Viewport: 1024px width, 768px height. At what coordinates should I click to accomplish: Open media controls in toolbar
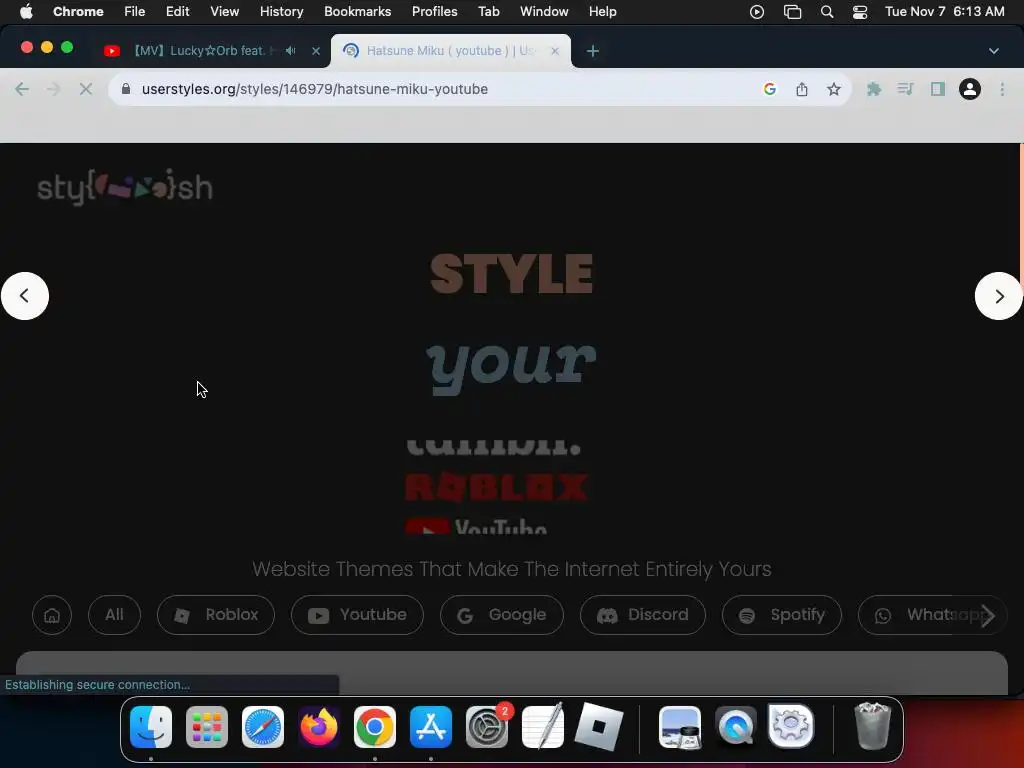click(905, 89)
